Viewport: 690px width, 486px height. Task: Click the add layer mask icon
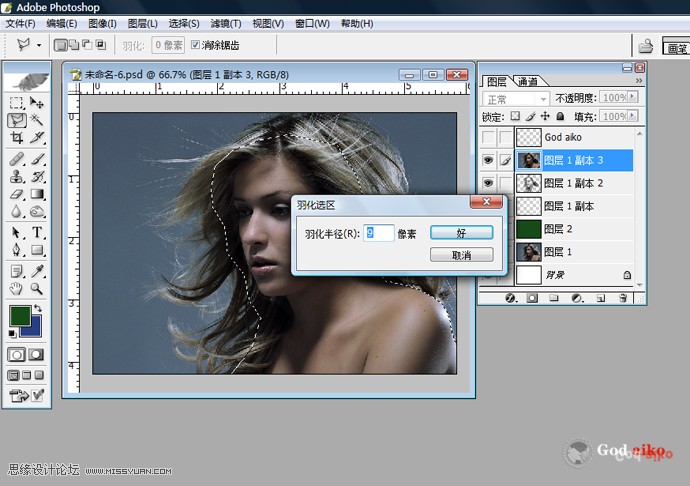[x=532, y=297]
